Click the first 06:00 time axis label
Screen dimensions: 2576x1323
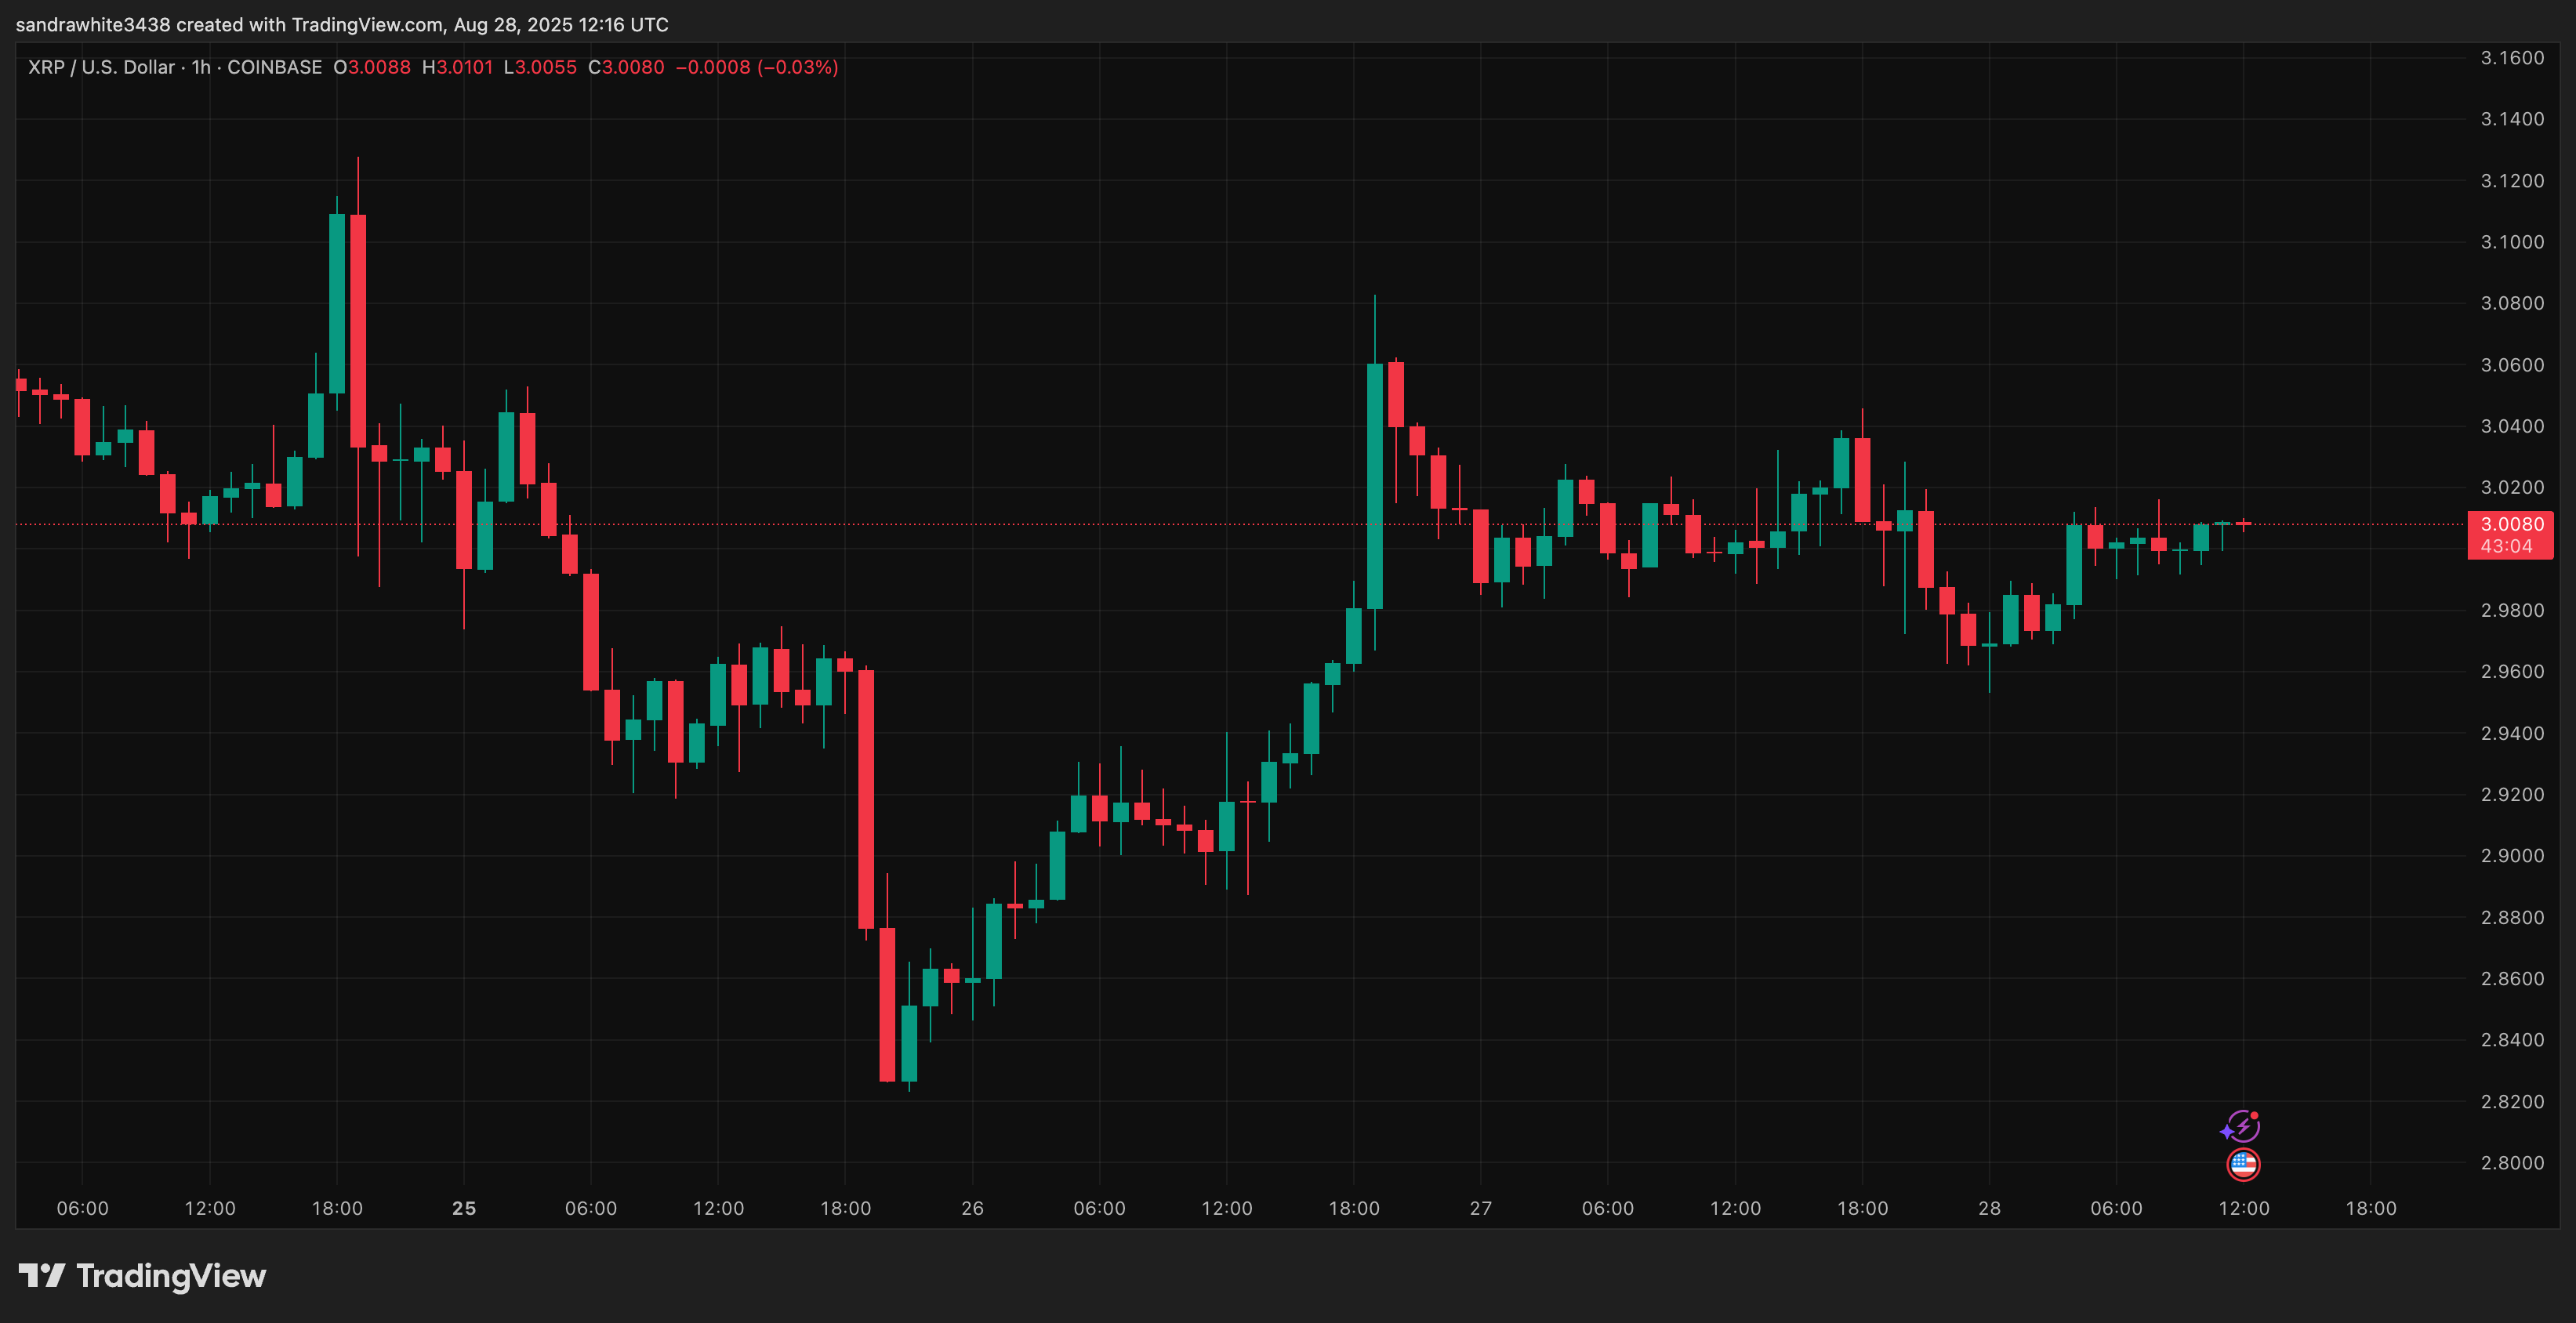pyautogui.click(x=83, y=1208)
